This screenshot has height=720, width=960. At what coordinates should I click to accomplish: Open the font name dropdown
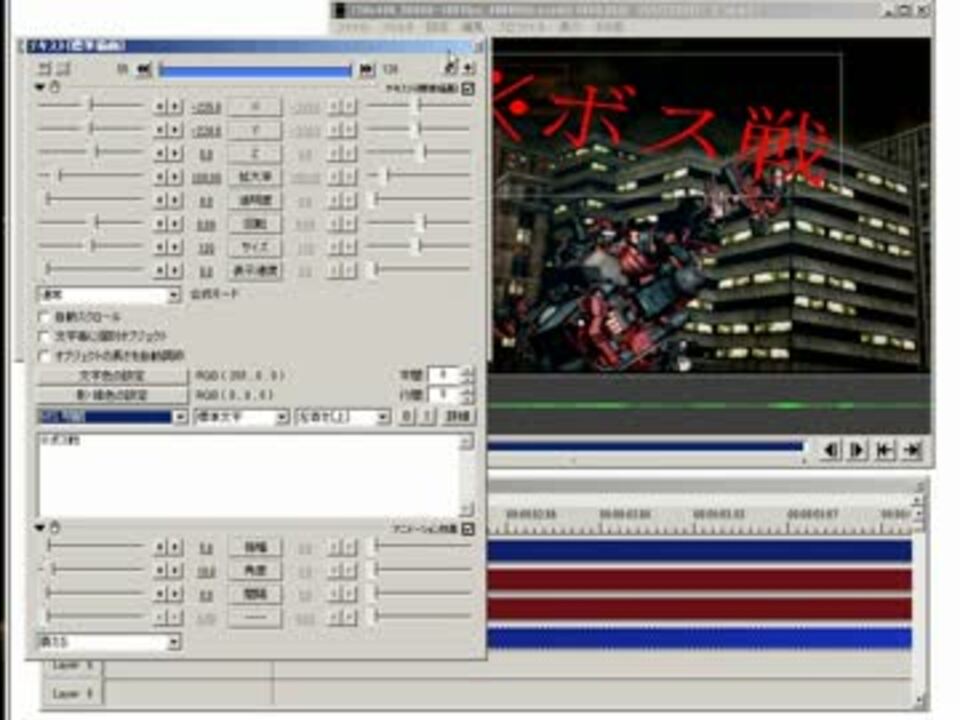click(113, 417)
